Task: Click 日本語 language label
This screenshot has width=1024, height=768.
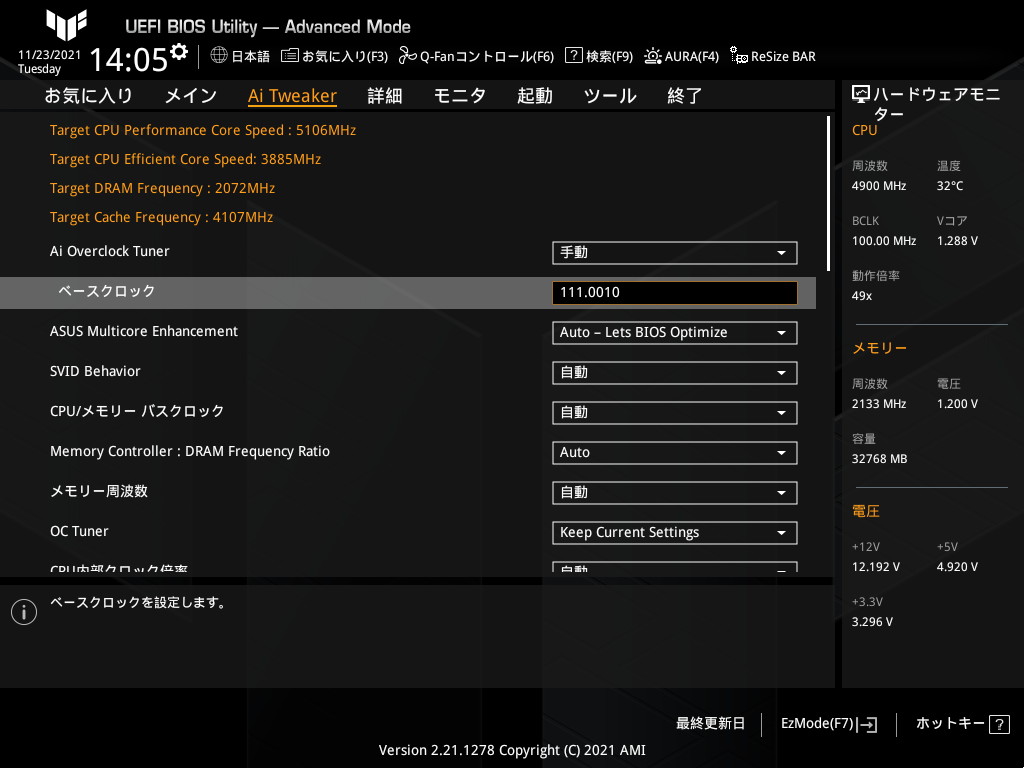Action: [251, 56]
